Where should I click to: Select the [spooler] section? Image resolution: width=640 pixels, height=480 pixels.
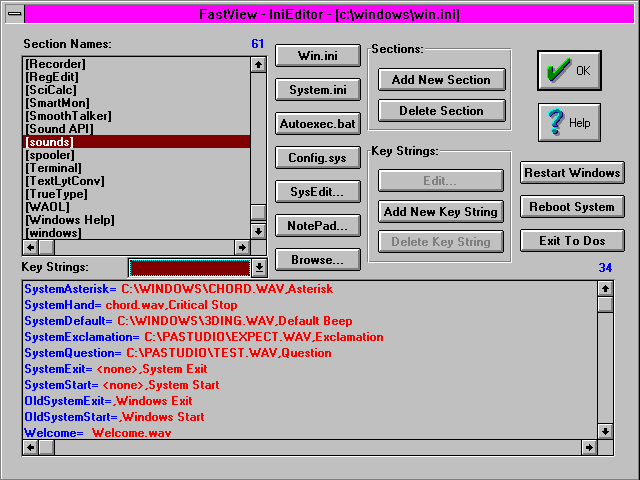(x=136, y=155)
